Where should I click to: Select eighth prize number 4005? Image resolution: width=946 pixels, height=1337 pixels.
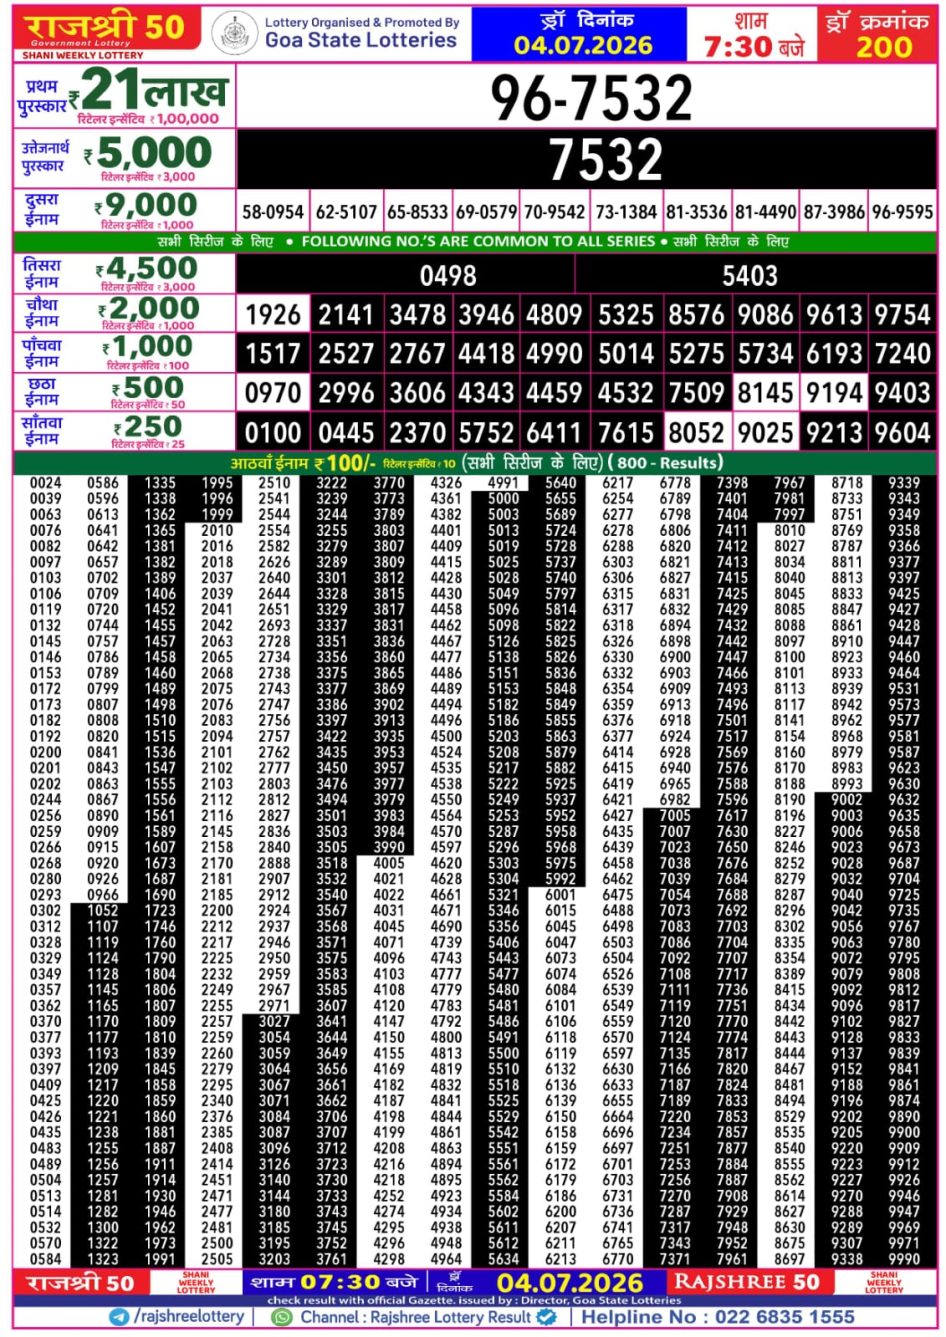tap(389, 863)
